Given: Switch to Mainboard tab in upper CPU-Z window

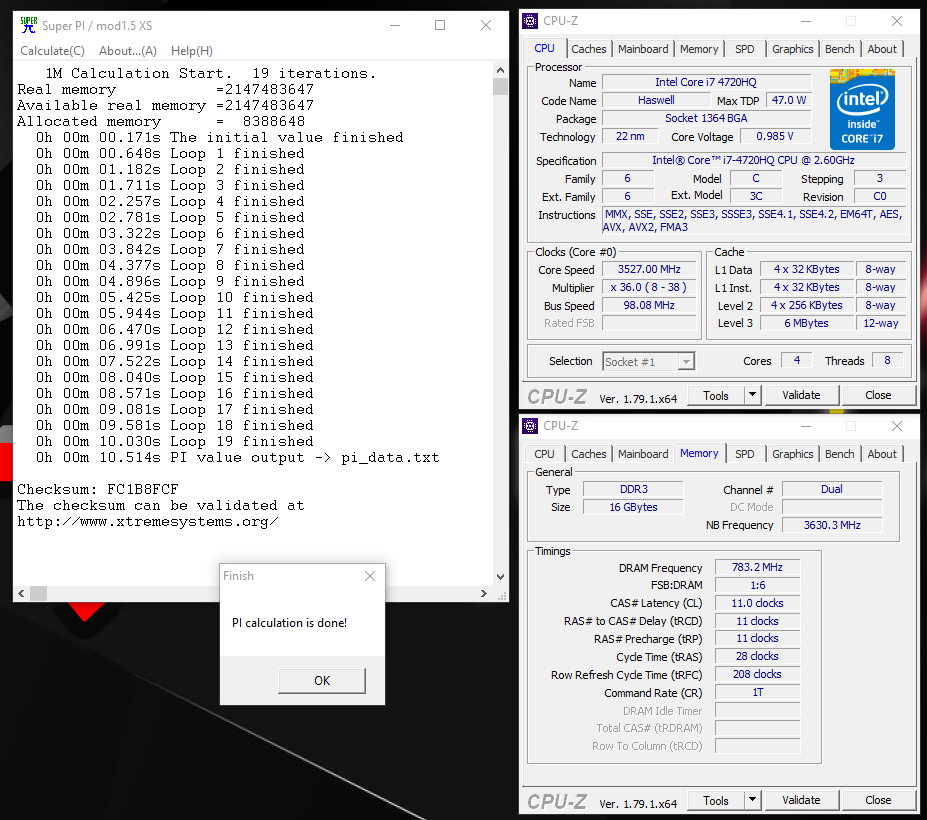Looking at the screenshot, I should pos(643,49).
